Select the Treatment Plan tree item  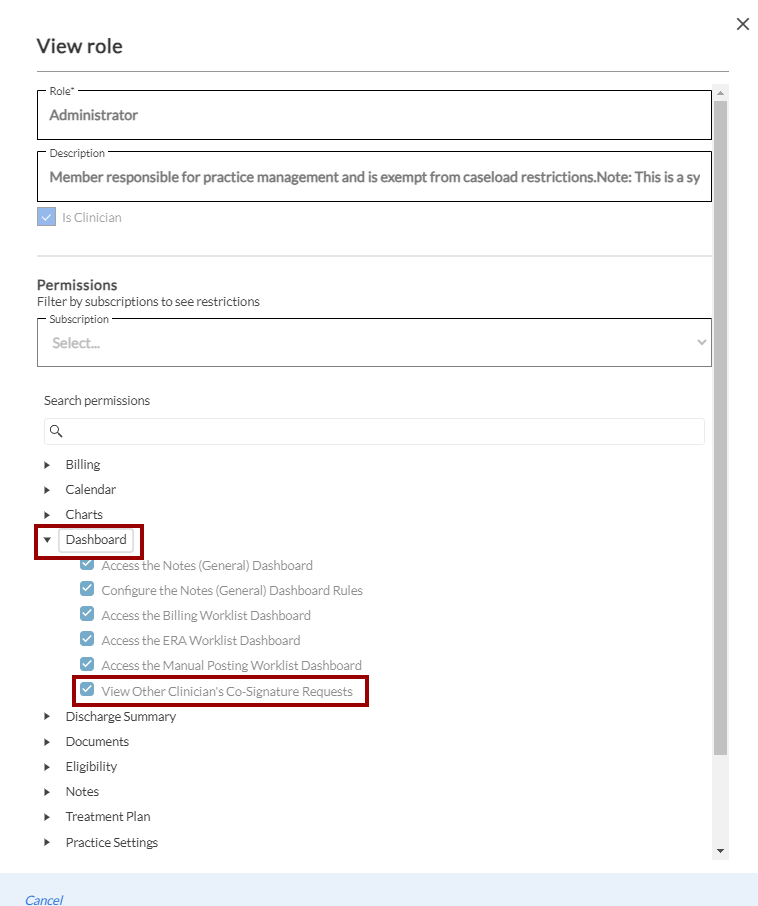coord(108,817)
